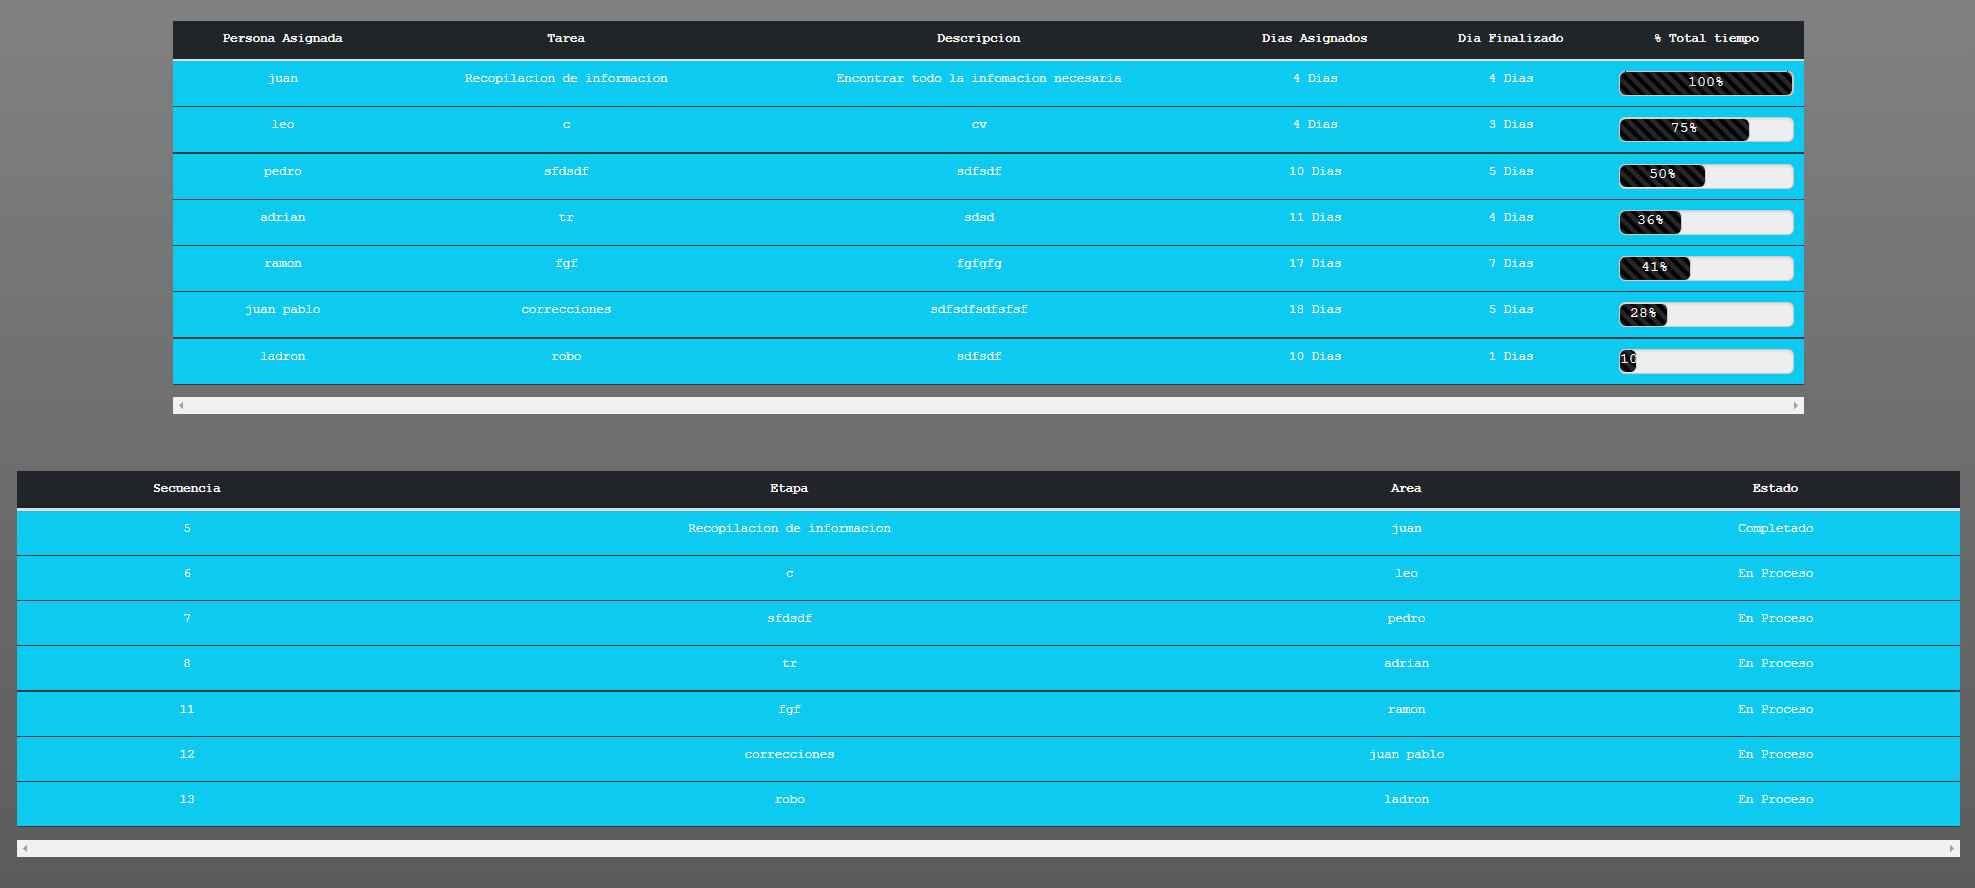Click the Persona Asignada column header
Viewport: 1975px width, 888px height.
click(283, 38)
